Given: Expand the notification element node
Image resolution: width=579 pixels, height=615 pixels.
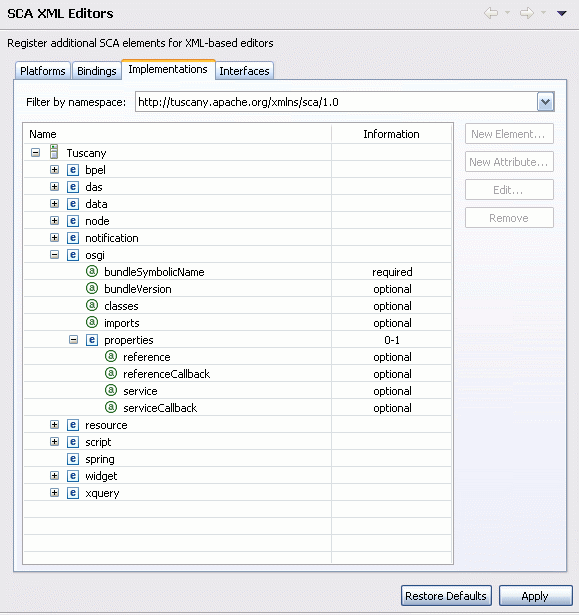Looking at the screenshot, I should [x=55, y=238].
